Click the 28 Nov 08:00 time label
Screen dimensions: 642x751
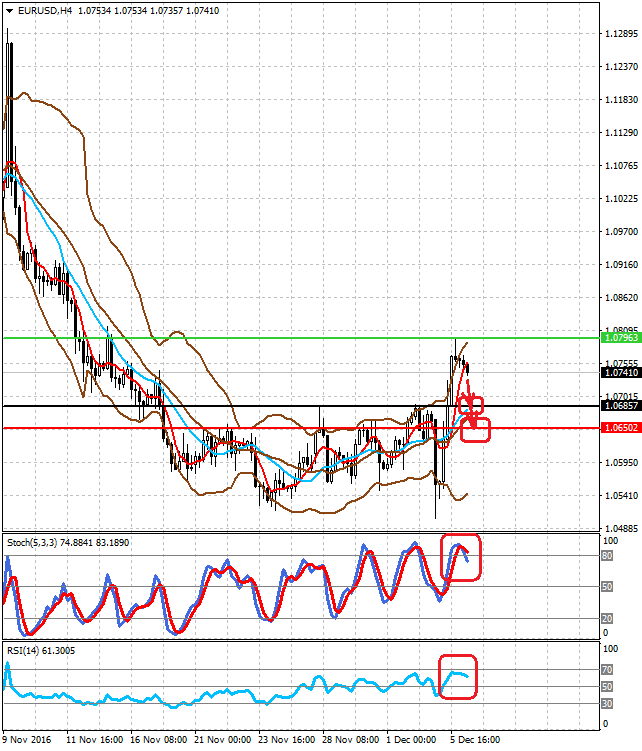click(x=351, y=740)
